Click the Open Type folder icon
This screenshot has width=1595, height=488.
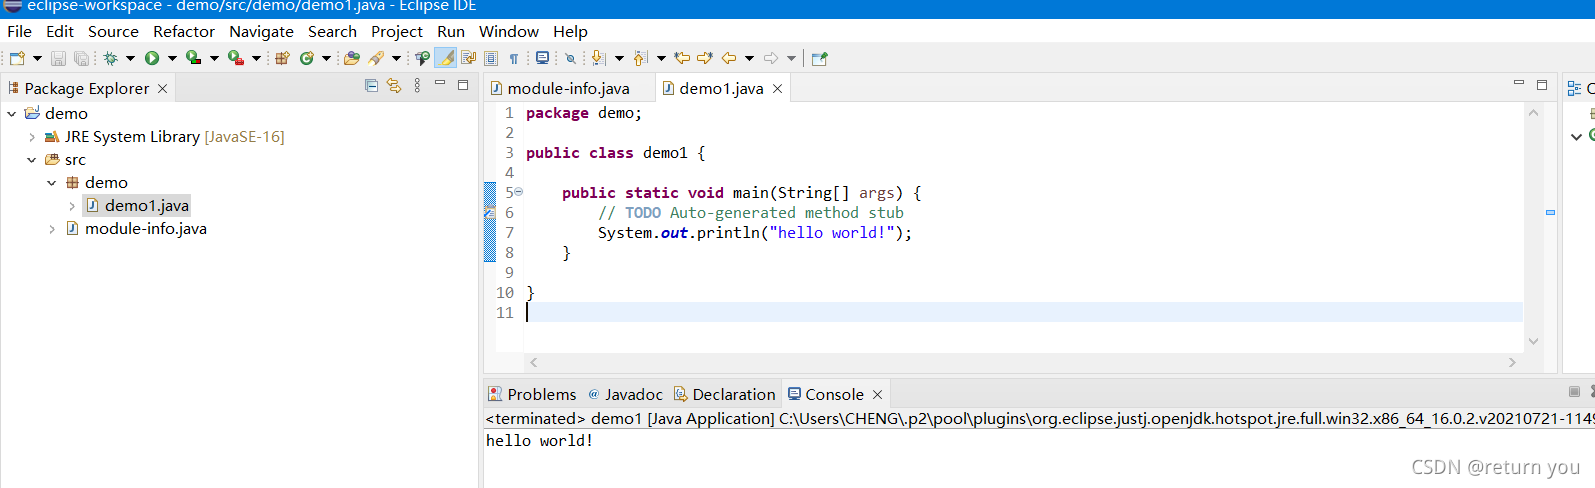[x=352, y=58]
